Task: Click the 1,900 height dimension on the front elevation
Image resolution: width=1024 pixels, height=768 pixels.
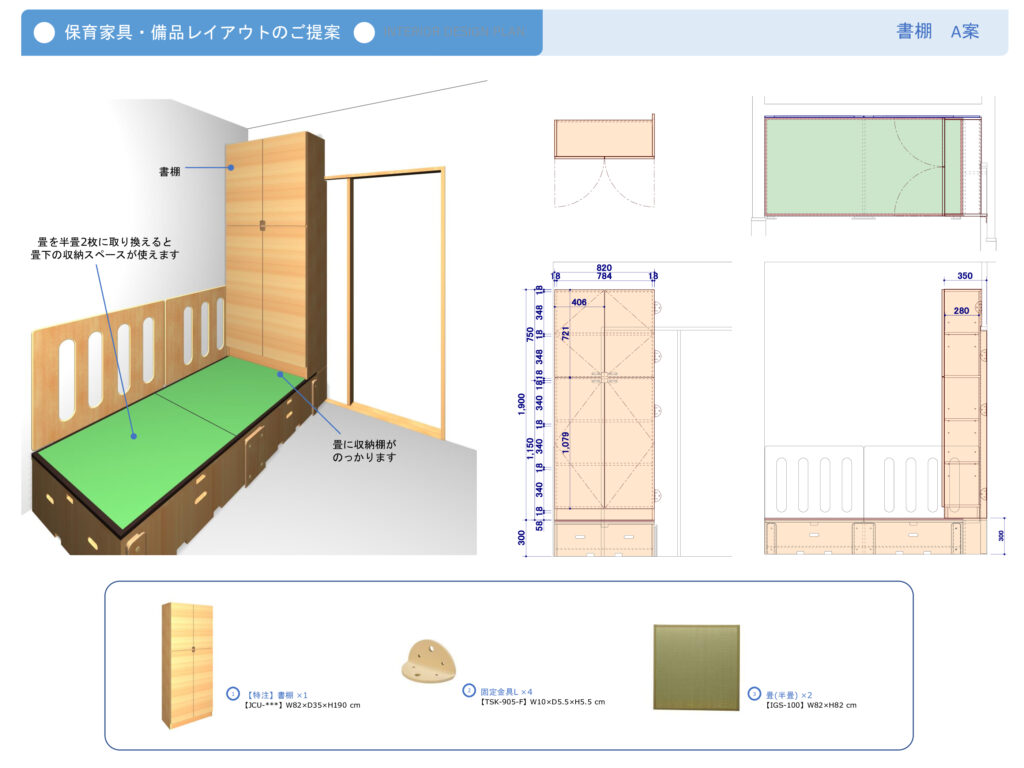Action: [x=521, y=402]
